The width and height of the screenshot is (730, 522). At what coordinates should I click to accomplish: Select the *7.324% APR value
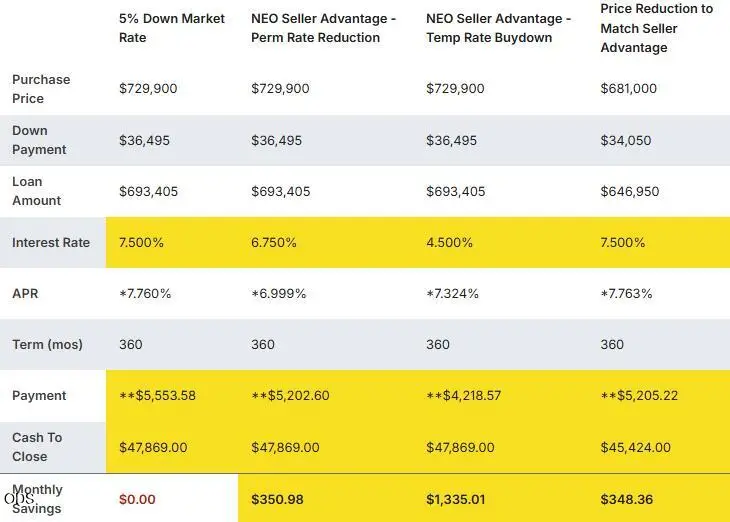pos(452,294)
